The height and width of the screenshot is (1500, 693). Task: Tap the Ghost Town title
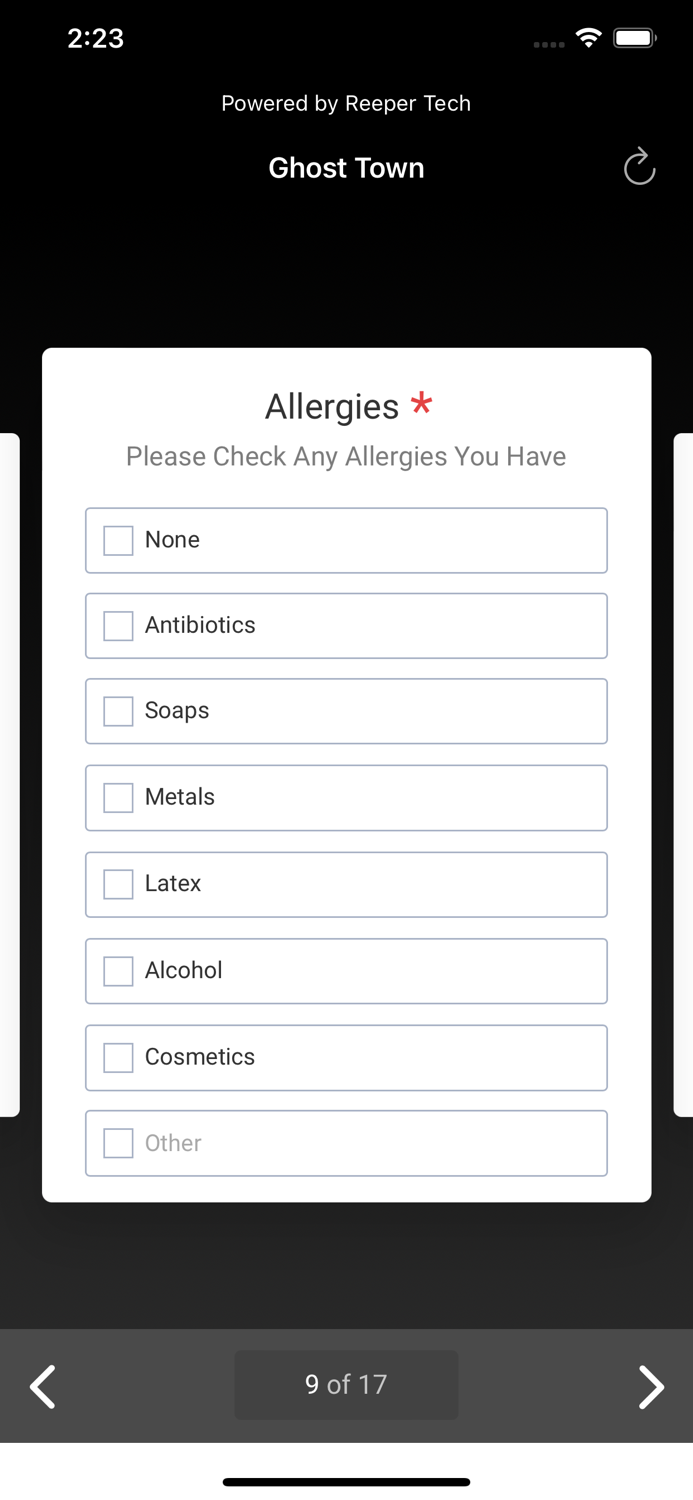tap(346, 168)
